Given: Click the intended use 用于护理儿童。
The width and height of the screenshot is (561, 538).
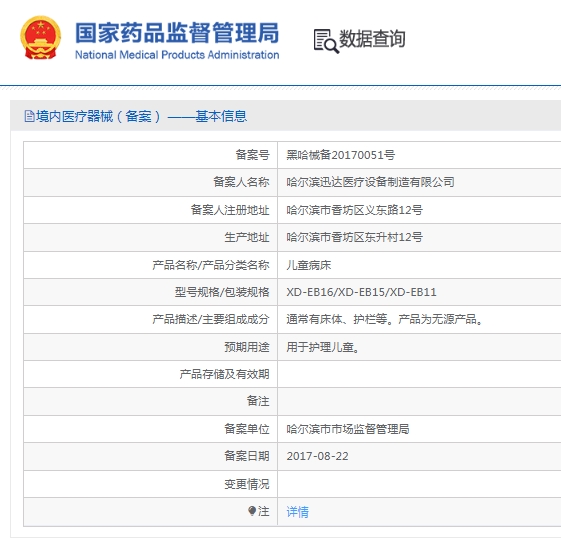Looking at the screenshot, I should [x=323, y=347].
